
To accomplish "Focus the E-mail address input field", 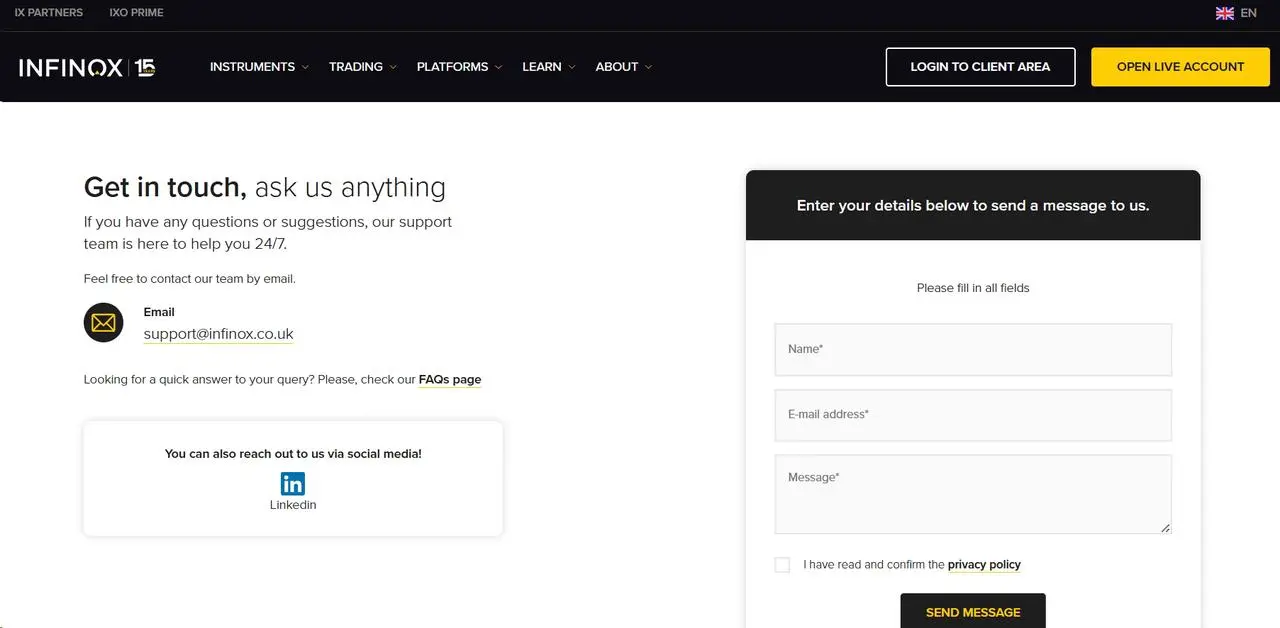I will tap(973, 414).
